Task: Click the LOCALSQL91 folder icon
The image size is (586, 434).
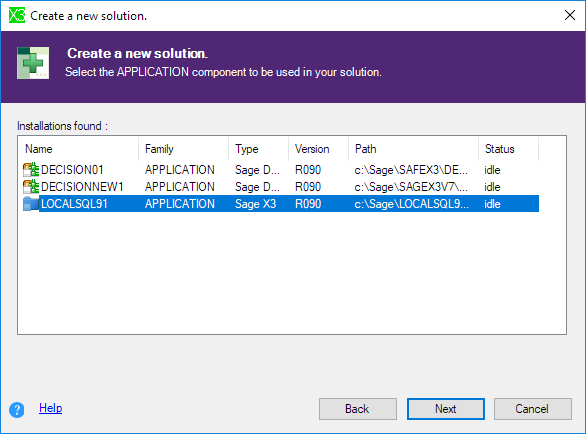Action: 31,204
